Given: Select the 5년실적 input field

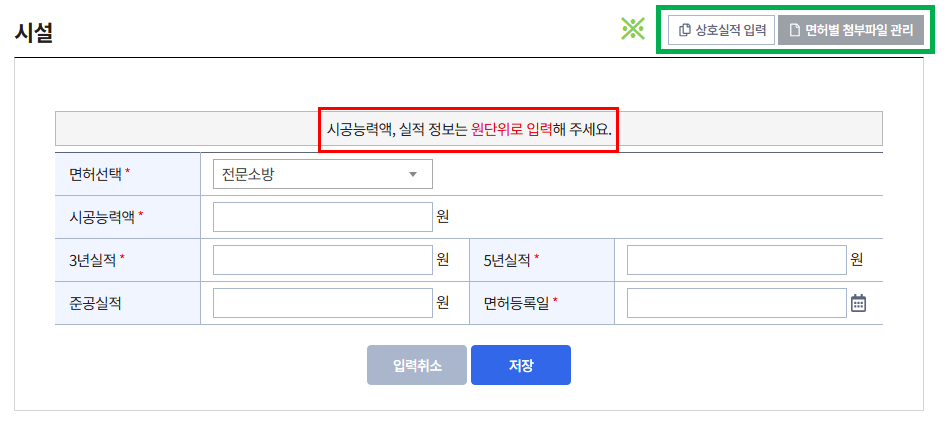Looking at the screenshot, I should tap(737, 260).
